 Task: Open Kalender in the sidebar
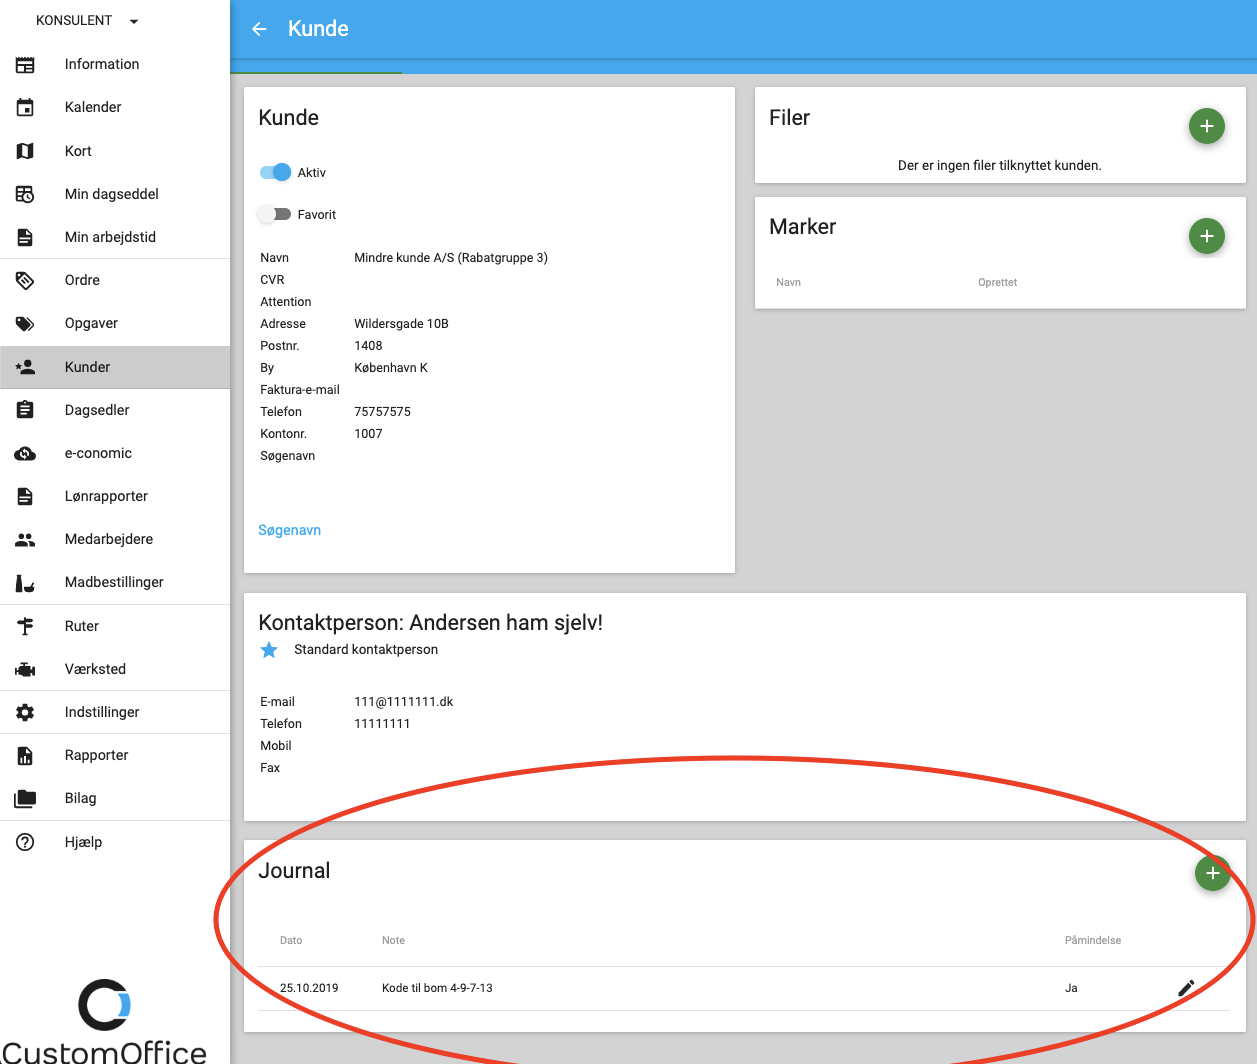[115, 108]
